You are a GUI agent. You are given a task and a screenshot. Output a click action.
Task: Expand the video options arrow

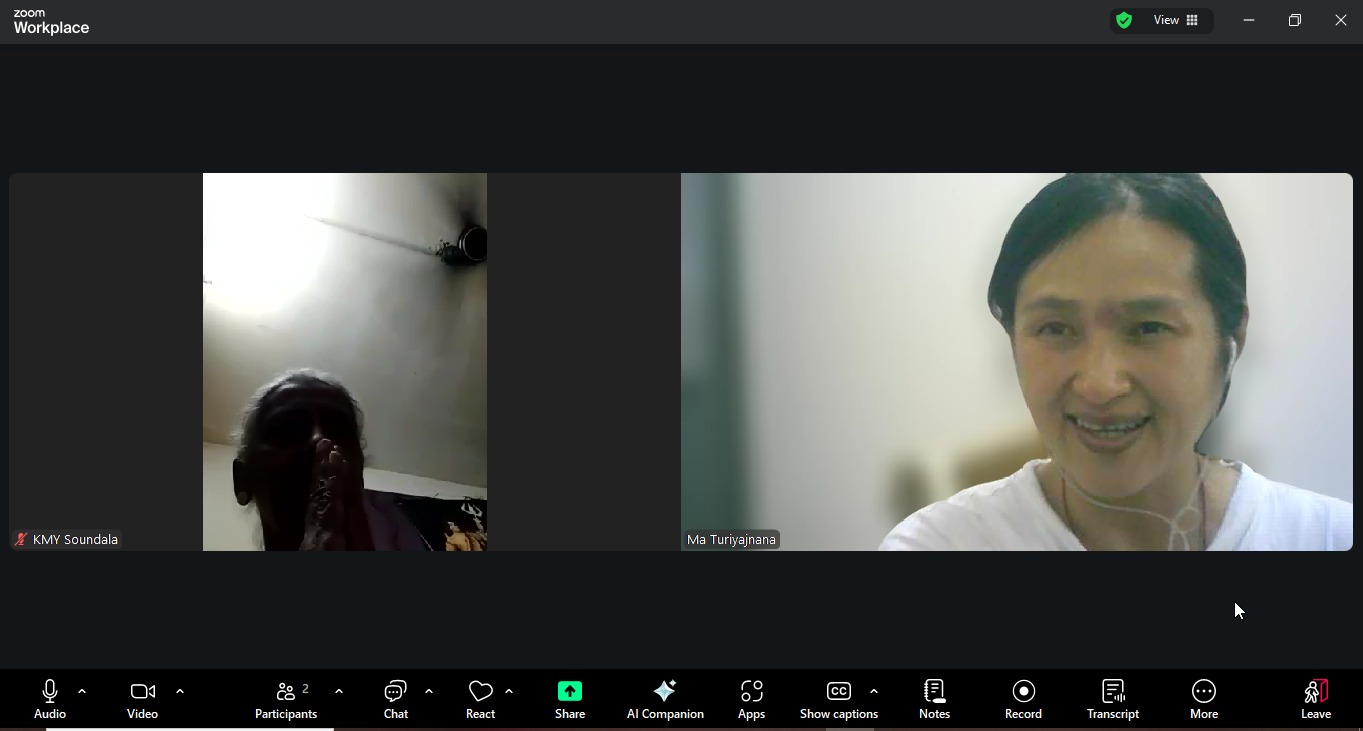(180, 691)
